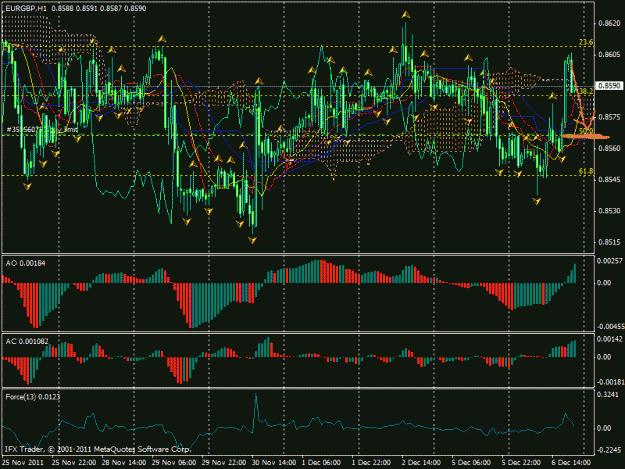Viewport: 625px width, 469px height.
Task: Click the 38.2 Fibonacci level label
Action: pyautogui.click(x=586, y=91)
